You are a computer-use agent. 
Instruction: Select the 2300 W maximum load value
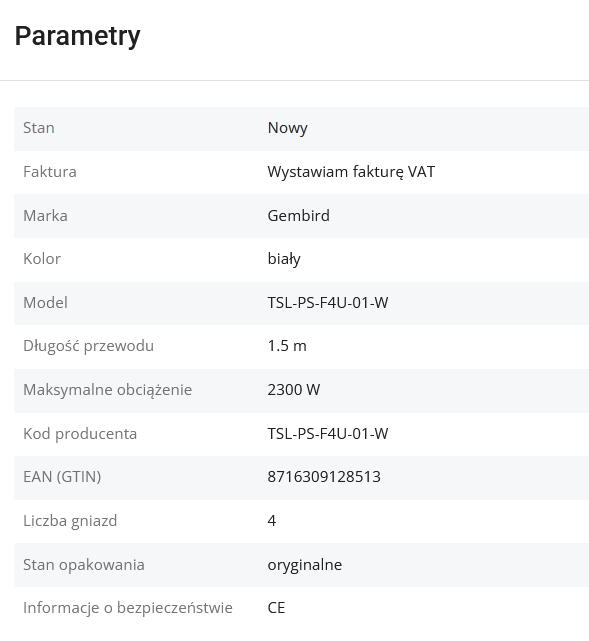click(293, 390)
